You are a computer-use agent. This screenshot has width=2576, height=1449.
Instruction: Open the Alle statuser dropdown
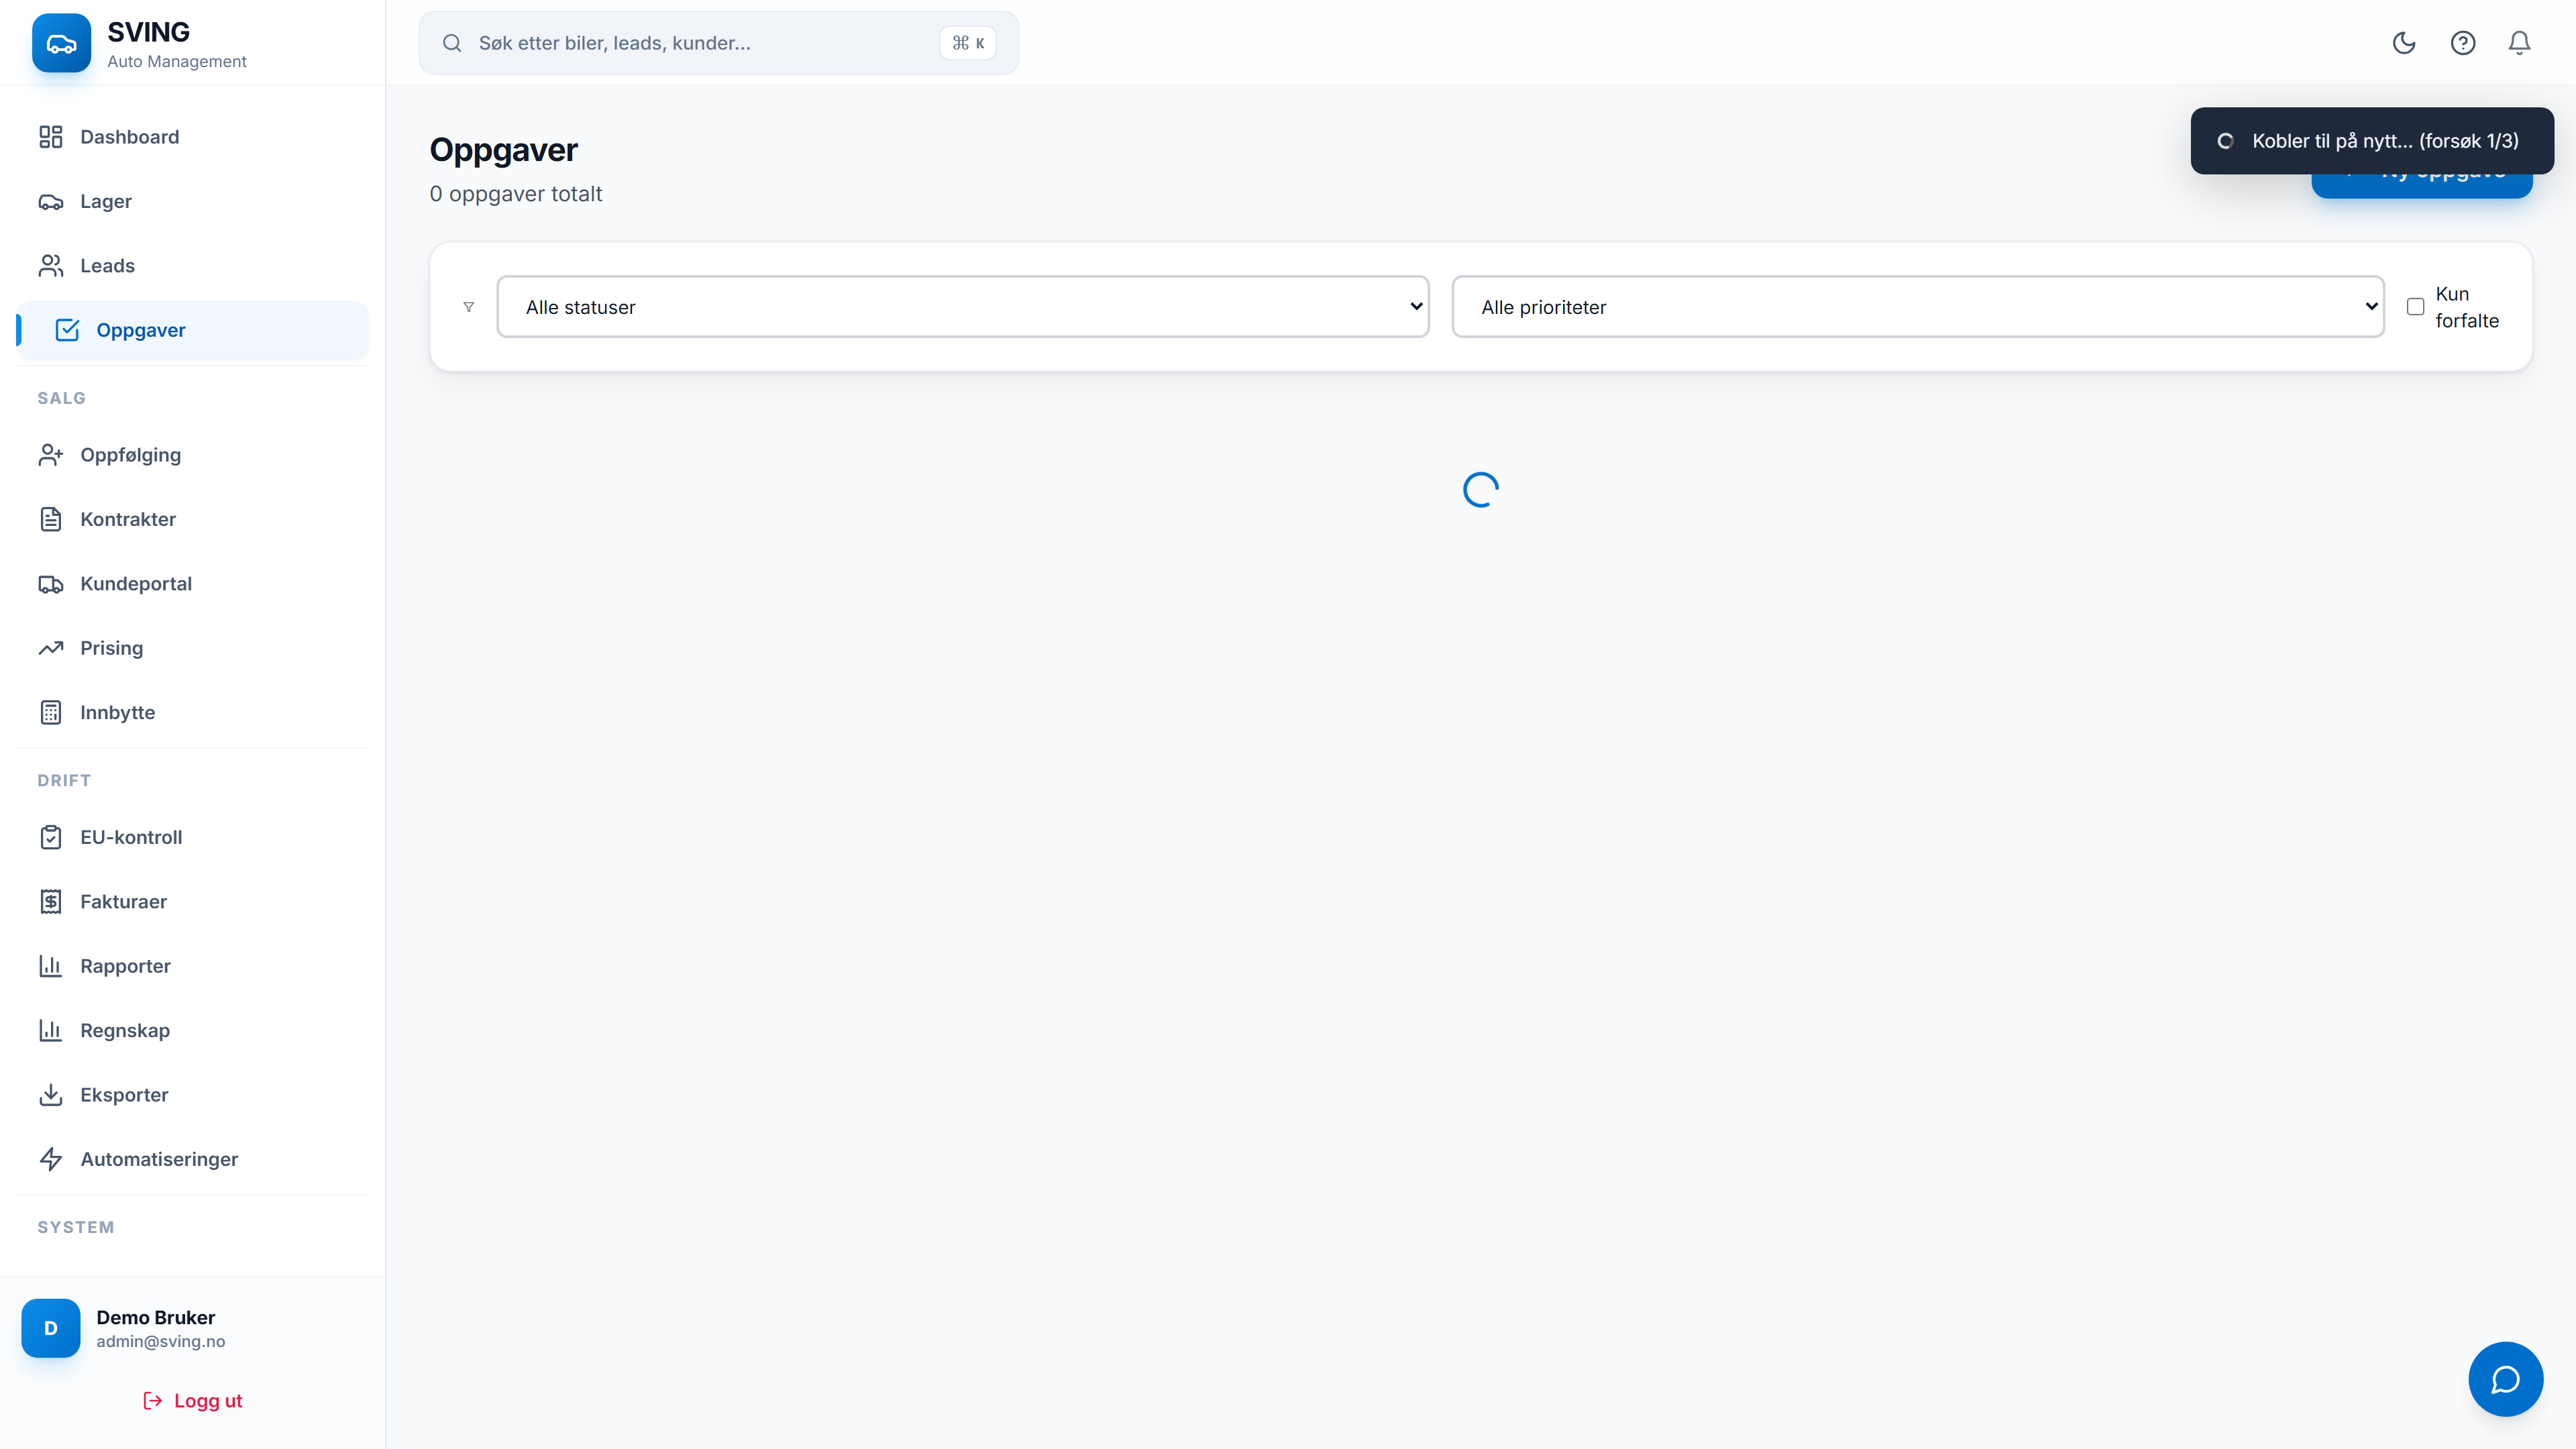pyautogui.click(x=962, y=307)
